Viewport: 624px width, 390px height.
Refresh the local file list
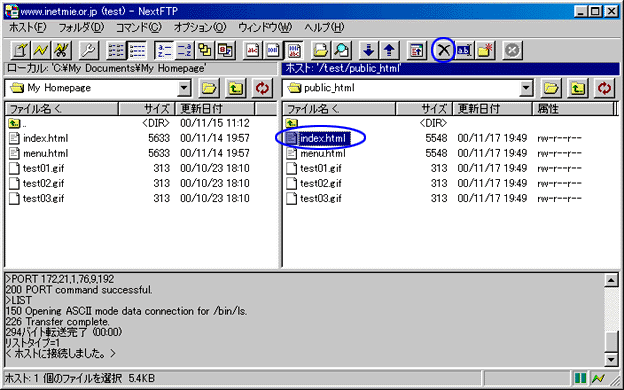[x=262, y=88]
